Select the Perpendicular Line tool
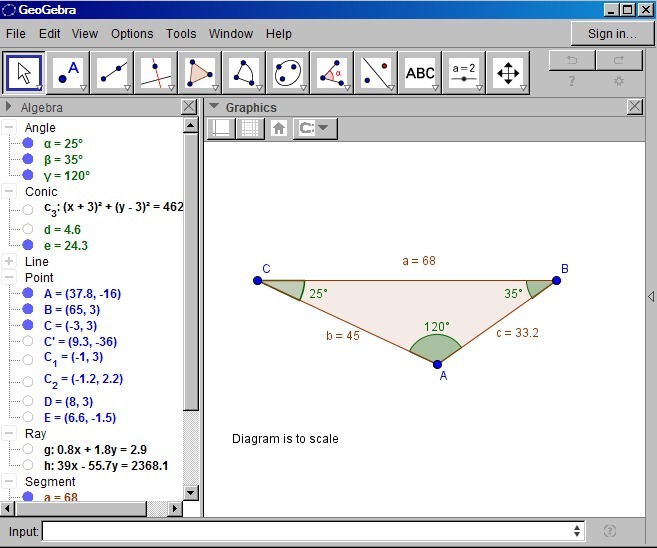657x548 pixels. point(156,73)
